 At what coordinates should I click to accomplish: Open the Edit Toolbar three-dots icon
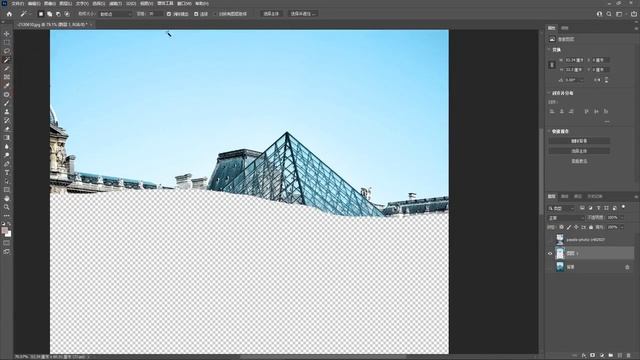[7, 216]
